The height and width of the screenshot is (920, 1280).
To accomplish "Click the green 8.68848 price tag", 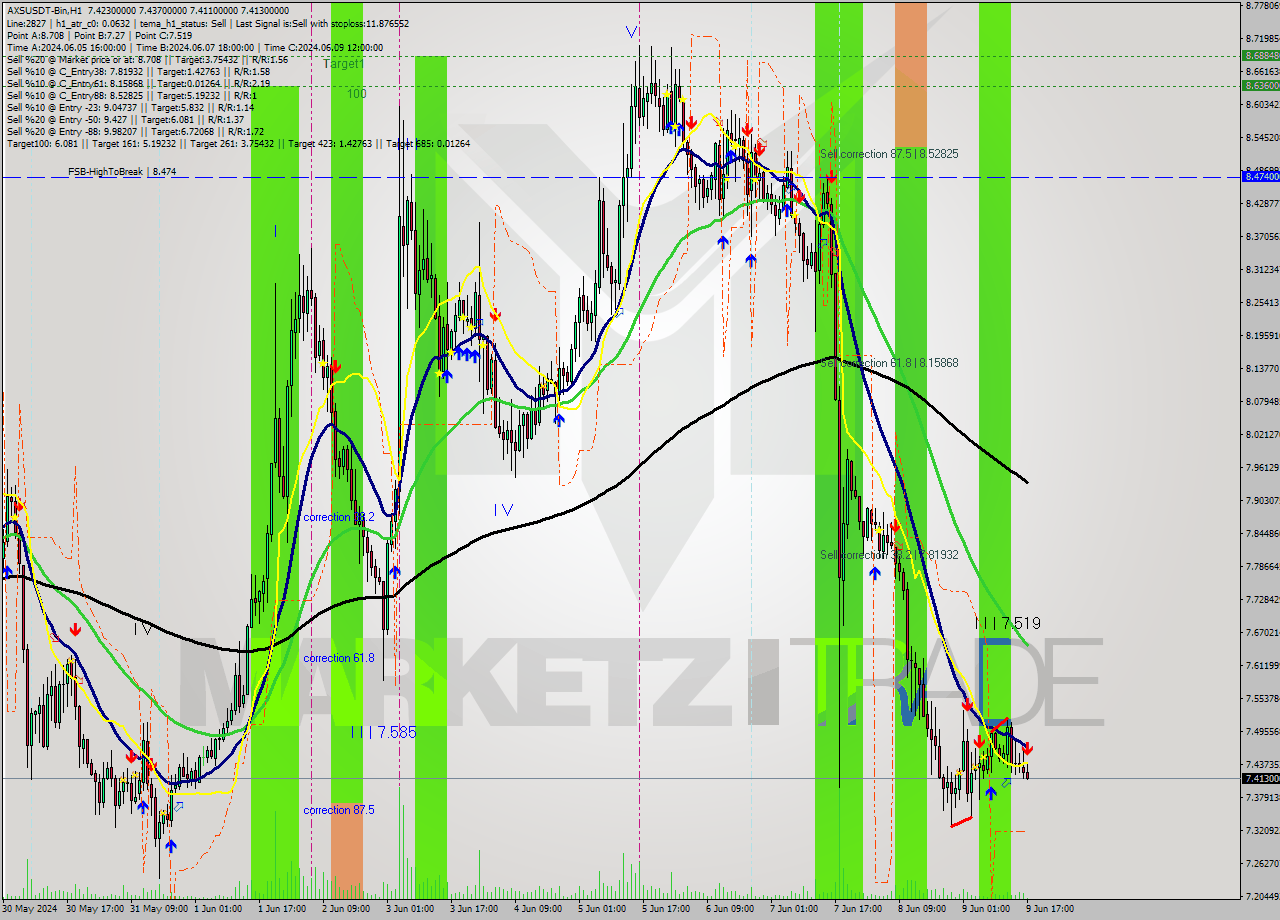I will point(1260,56).
